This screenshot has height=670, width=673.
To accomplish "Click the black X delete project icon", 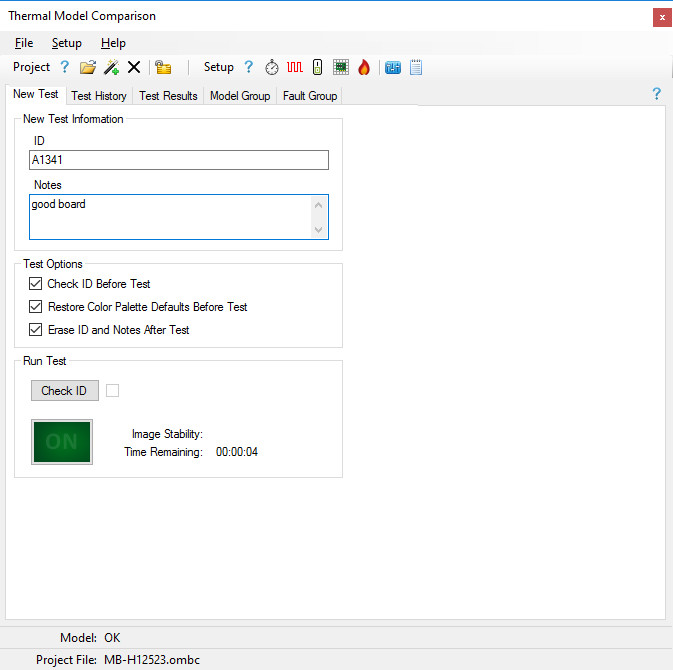I will pyautogui.click(x=133, y=67).
